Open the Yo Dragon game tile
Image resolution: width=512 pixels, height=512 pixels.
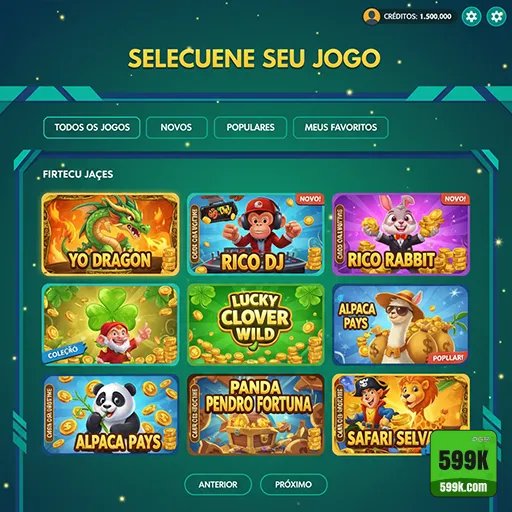[x=110, y=234]
